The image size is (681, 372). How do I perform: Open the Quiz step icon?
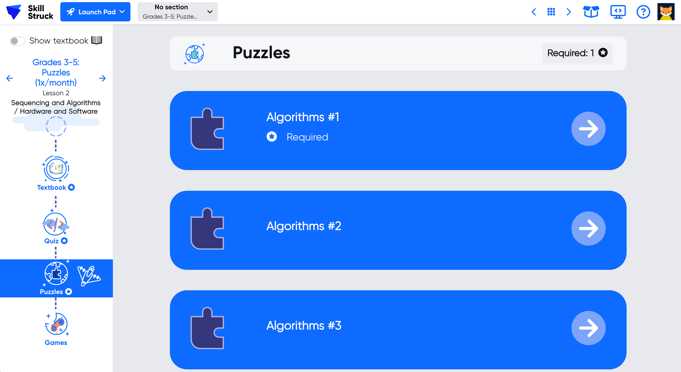point(56,224)
